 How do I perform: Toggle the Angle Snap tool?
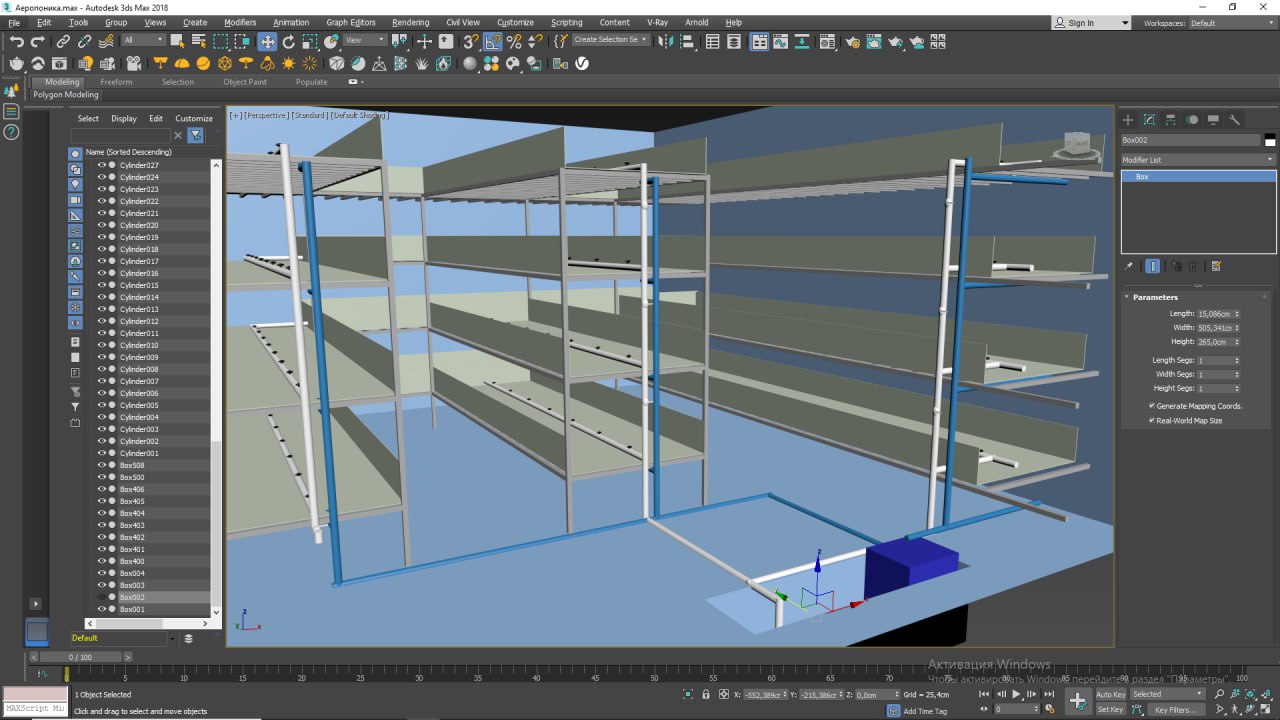click(x=493, y=41)
